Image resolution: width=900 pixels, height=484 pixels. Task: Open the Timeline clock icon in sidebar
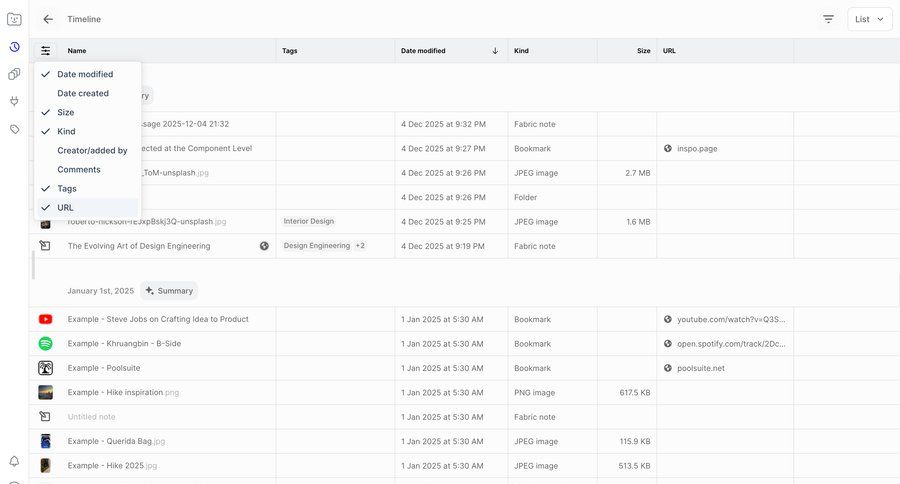coord(14,47)
